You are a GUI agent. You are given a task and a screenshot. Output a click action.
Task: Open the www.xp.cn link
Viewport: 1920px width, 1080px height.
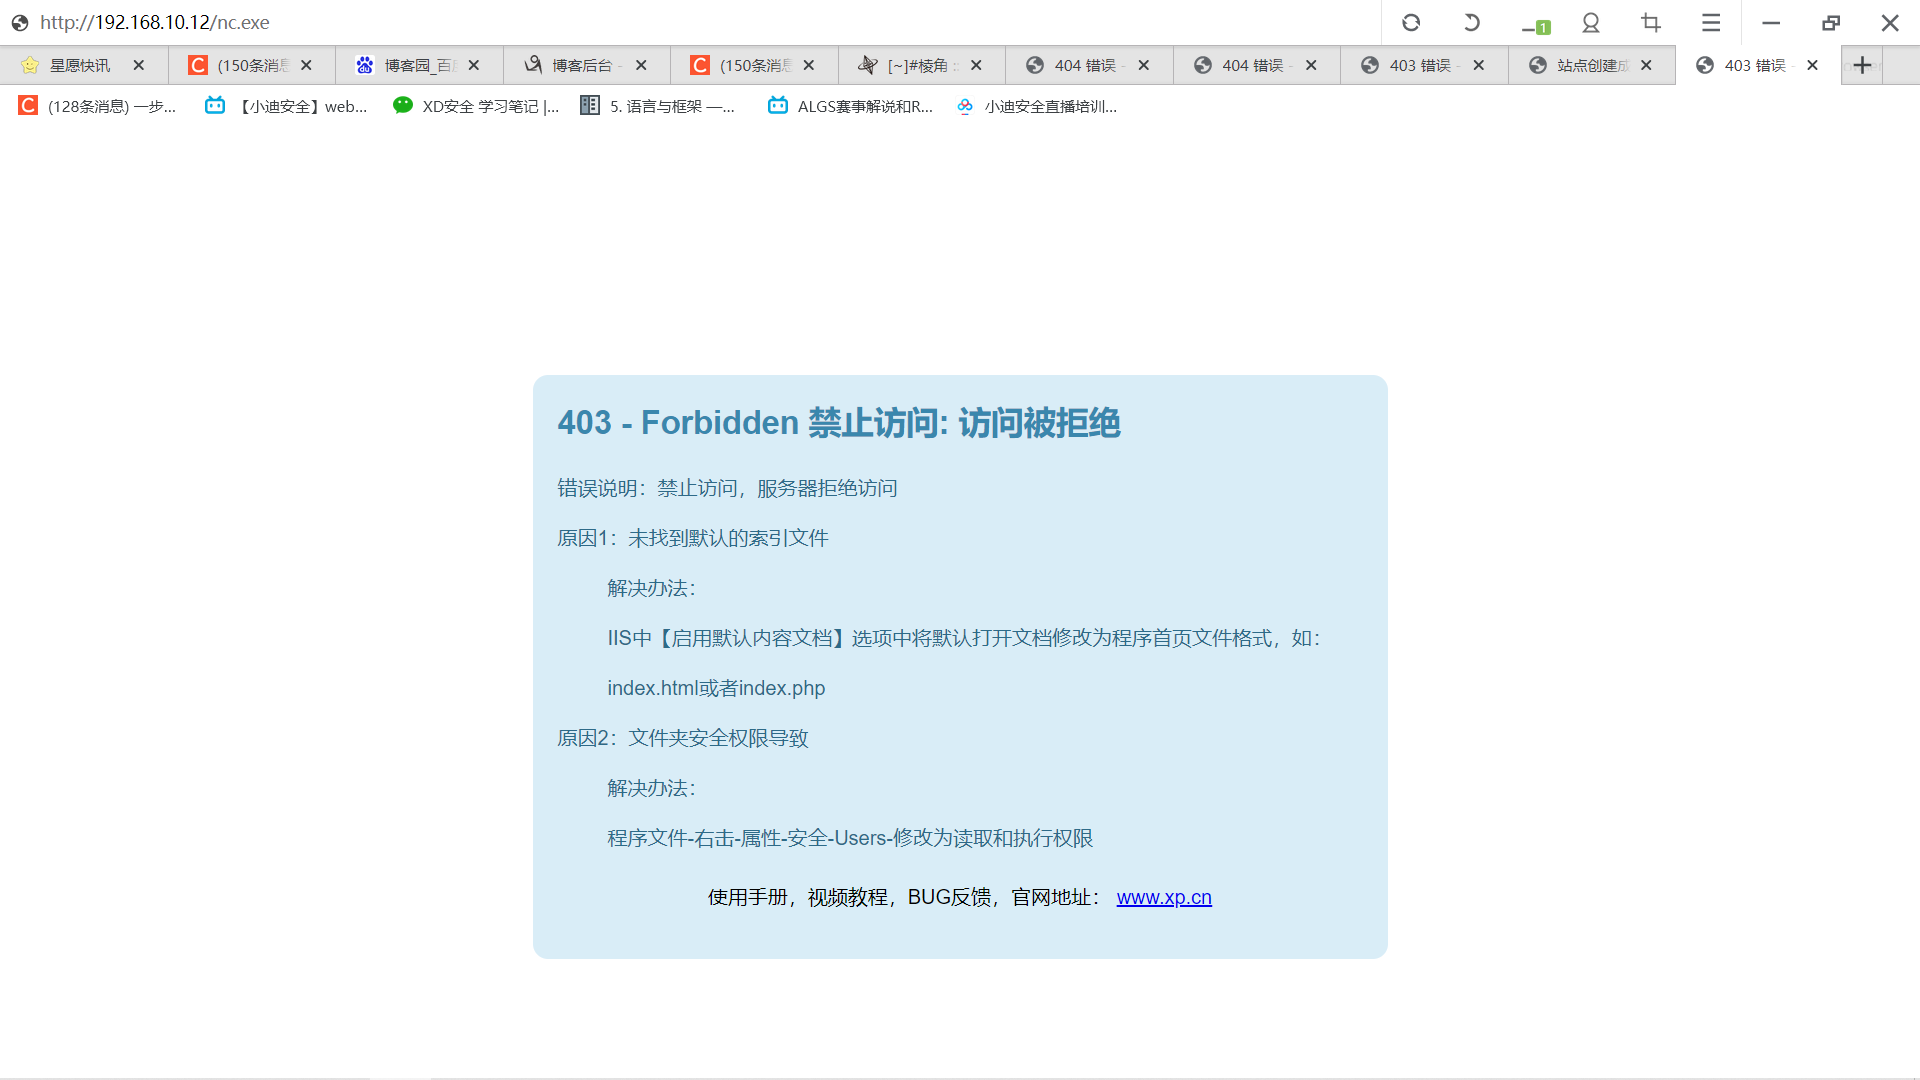click(x=1163, y=897)
